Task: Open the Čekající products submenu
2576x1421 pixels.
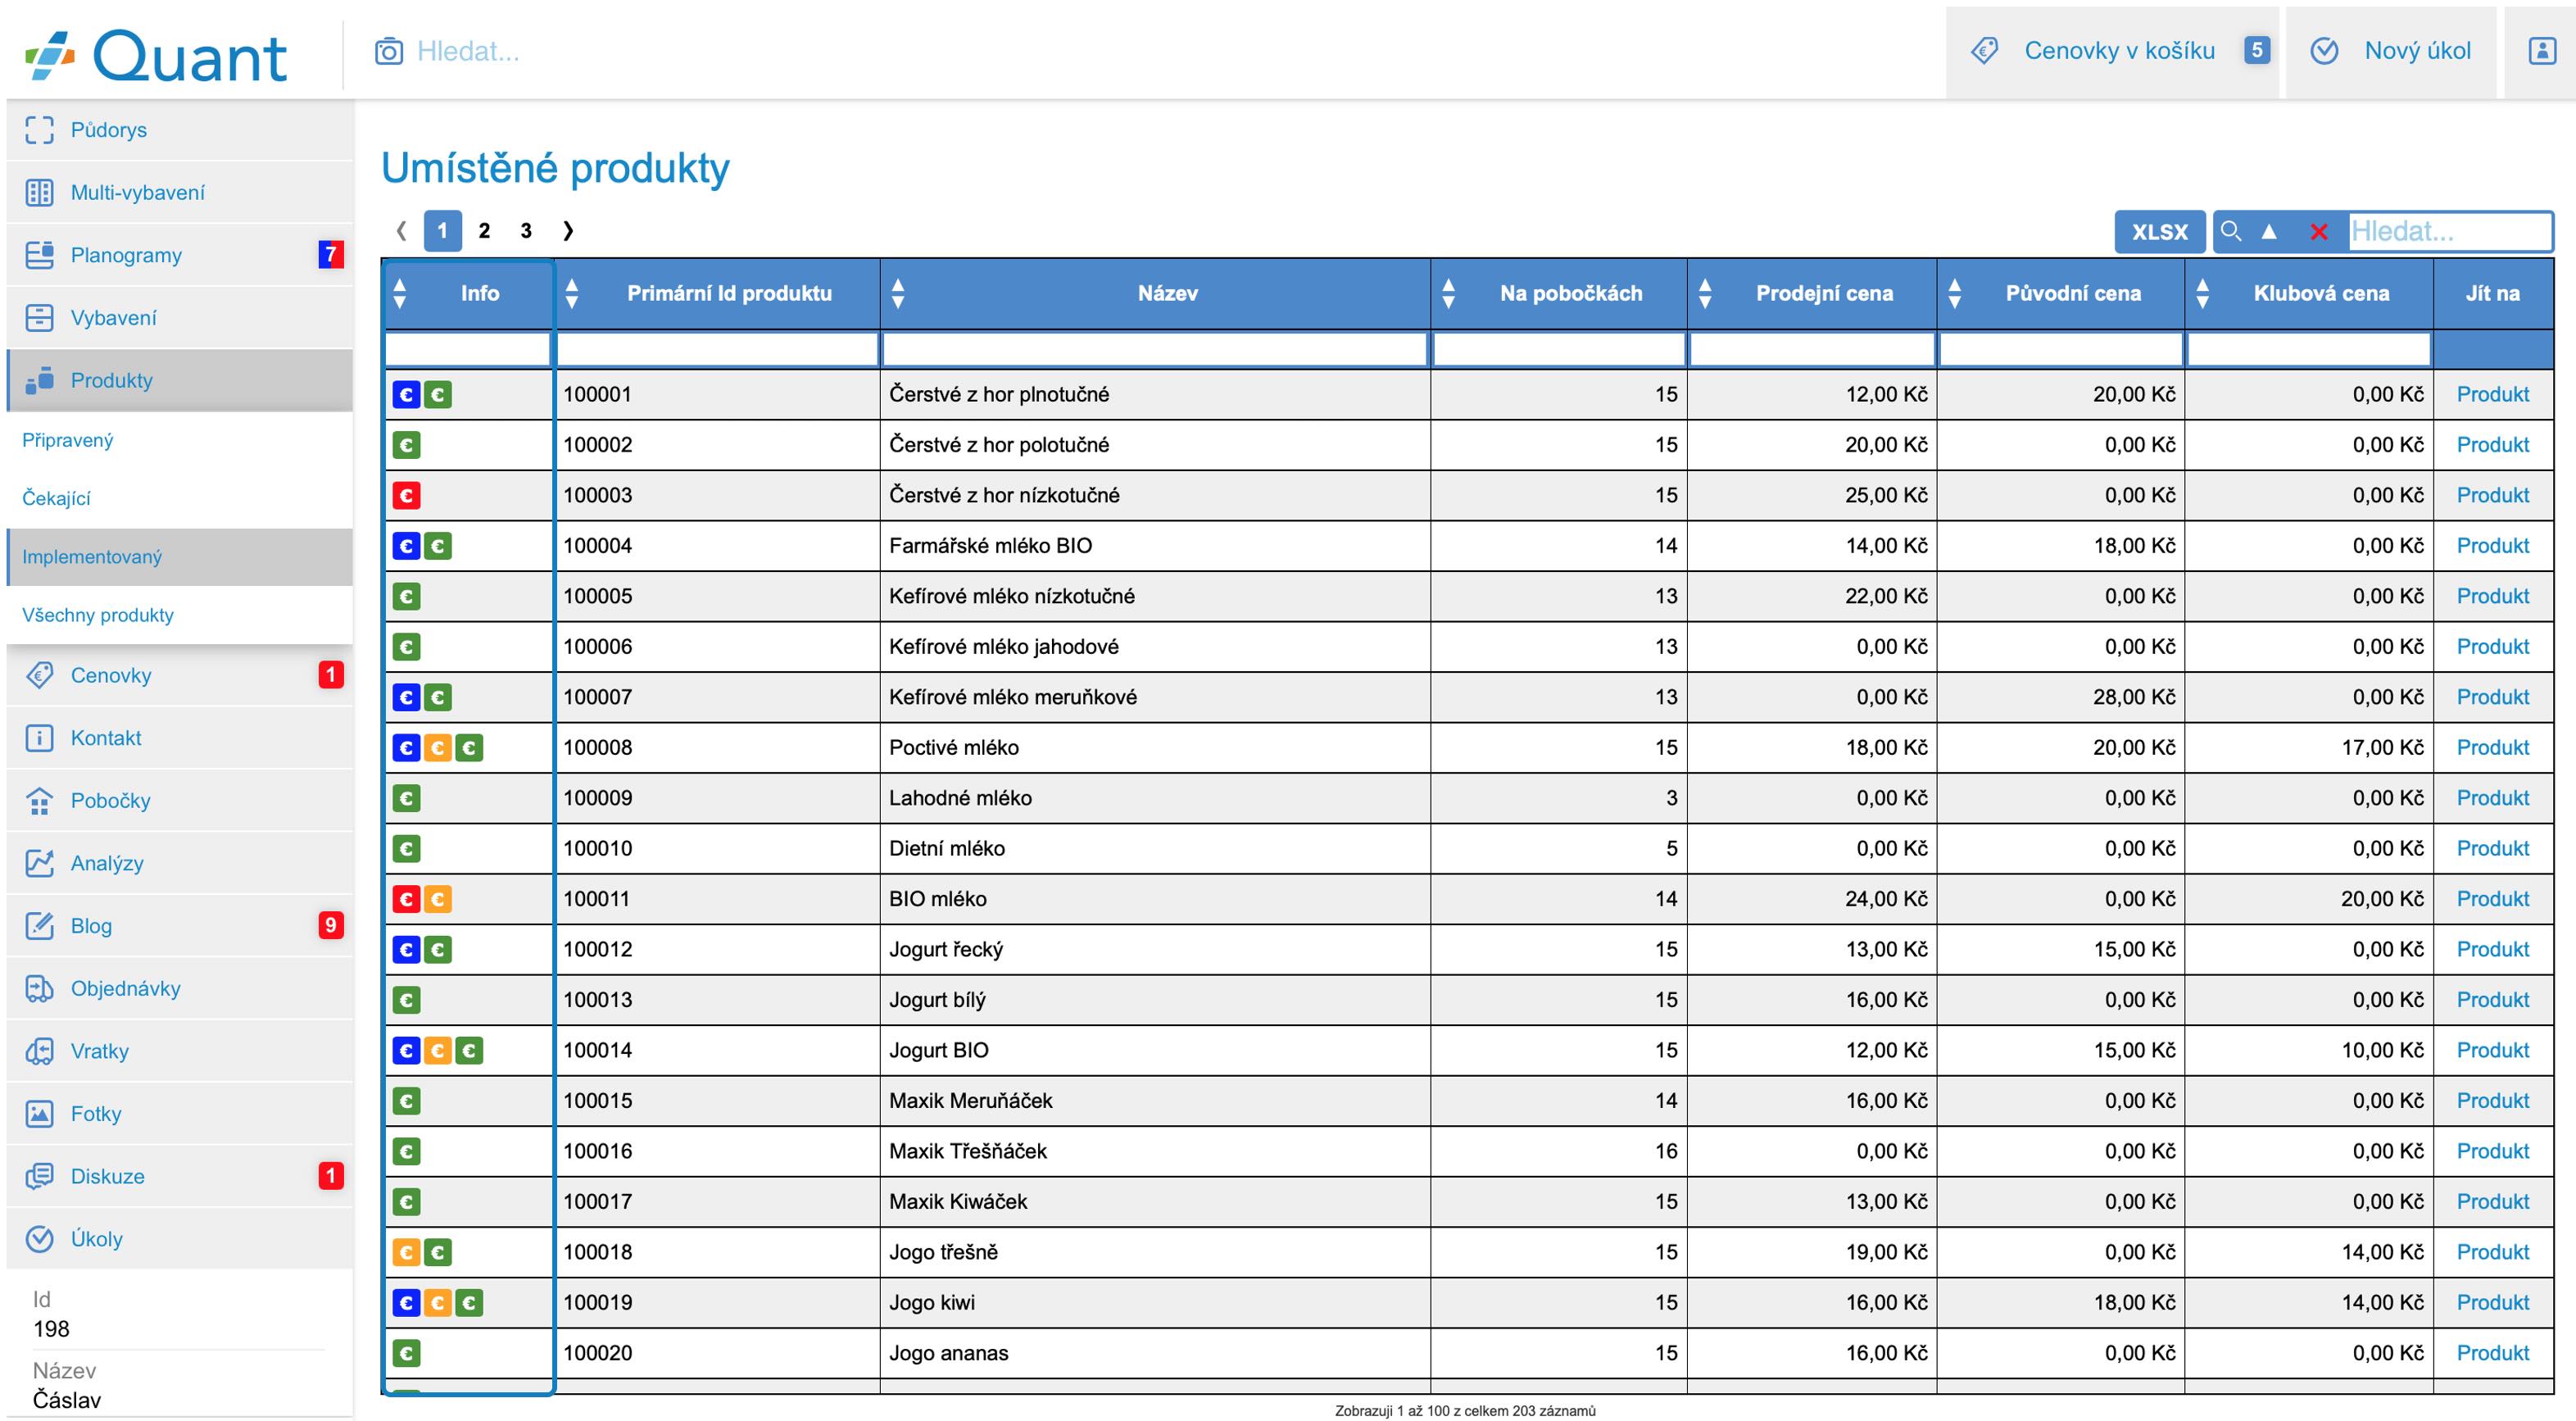Action: click(180, 498)
